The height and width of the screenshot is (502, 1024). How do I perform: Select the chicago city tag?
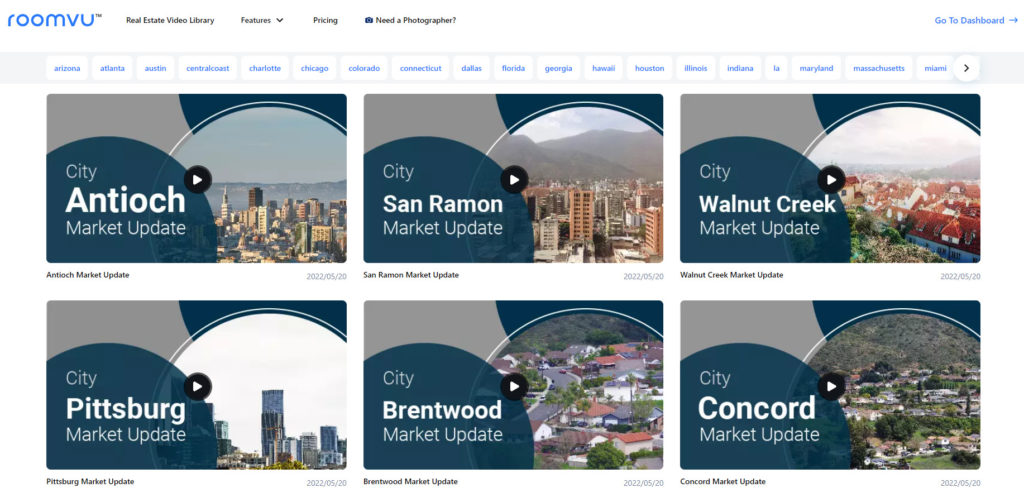[x=315, y=68]
